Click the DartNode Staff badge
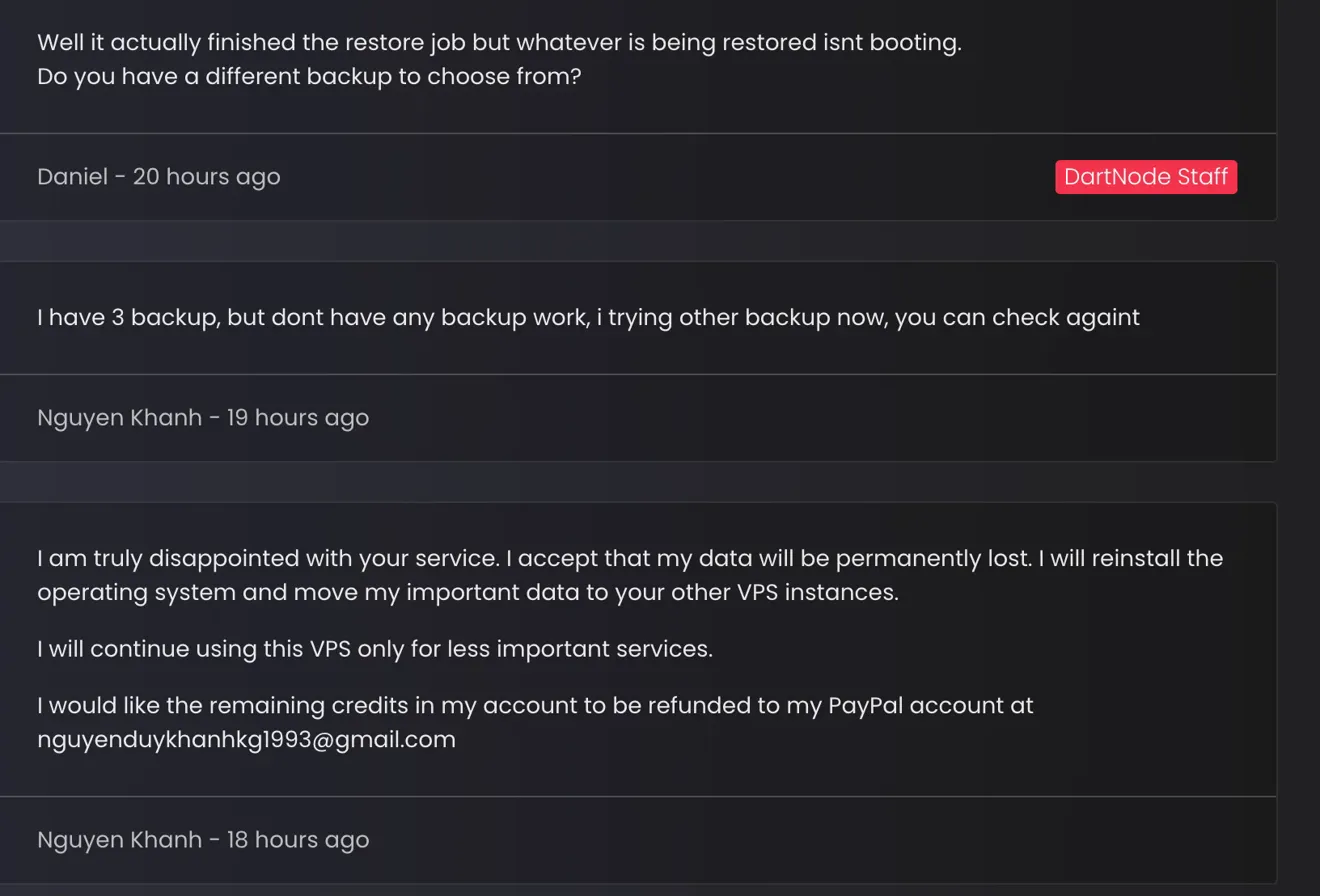Viewport: 1320px width, 896px height. pyautogui.click(x=1146, y=177)
